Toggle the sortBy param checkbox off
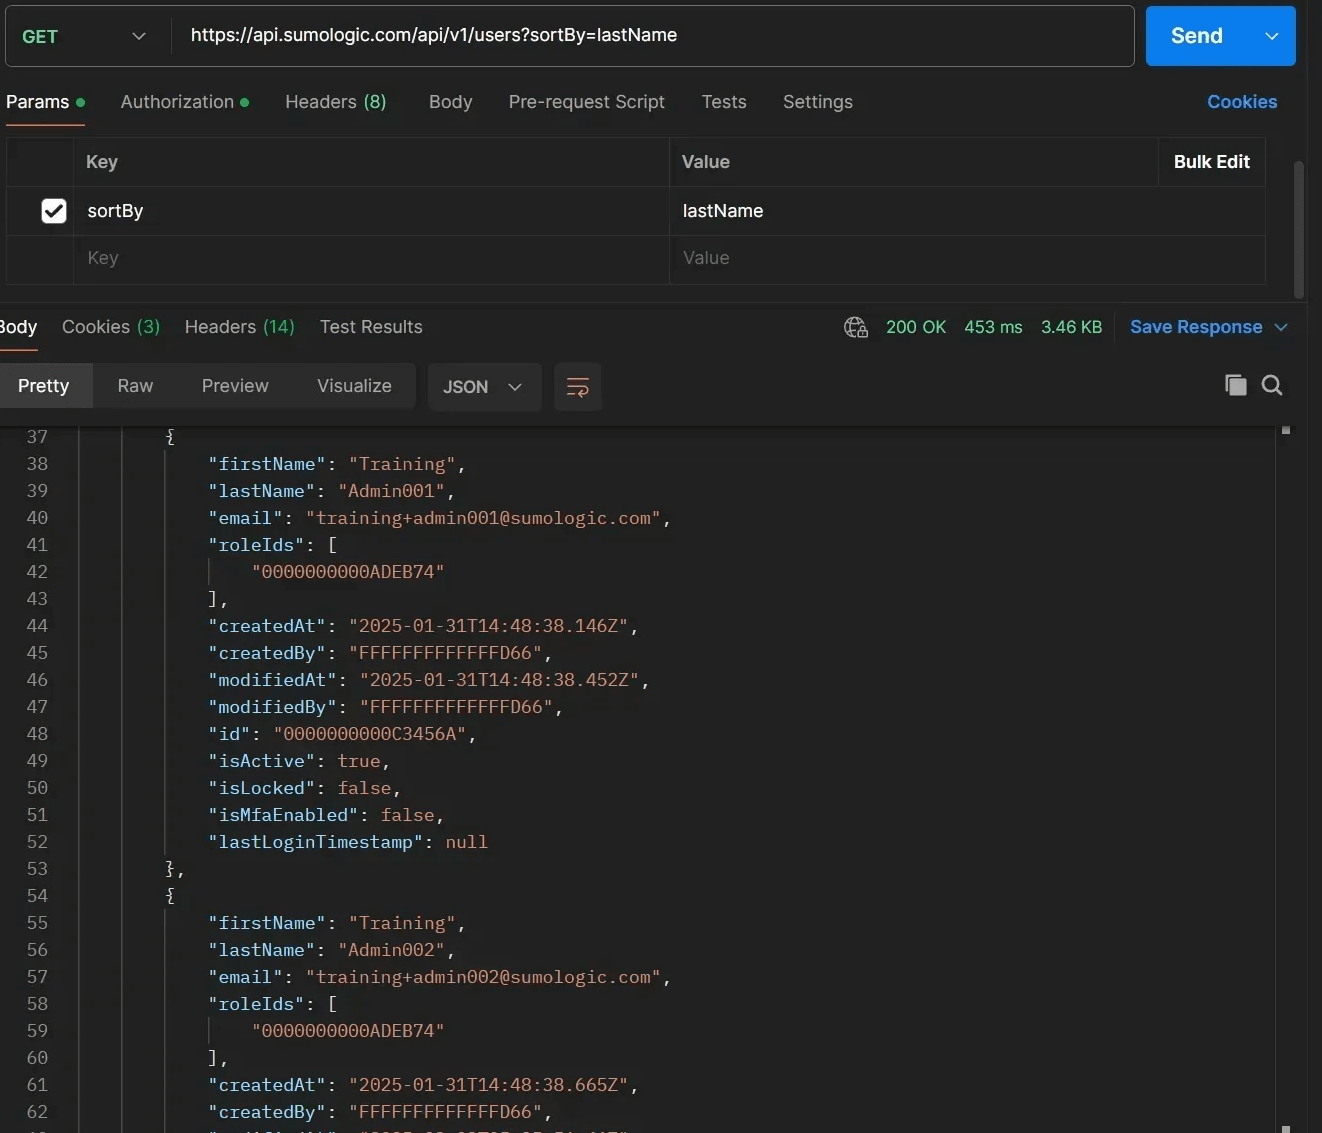Image resolution: width=1322 pixels, height=1133 pixels. pos(53,211)
